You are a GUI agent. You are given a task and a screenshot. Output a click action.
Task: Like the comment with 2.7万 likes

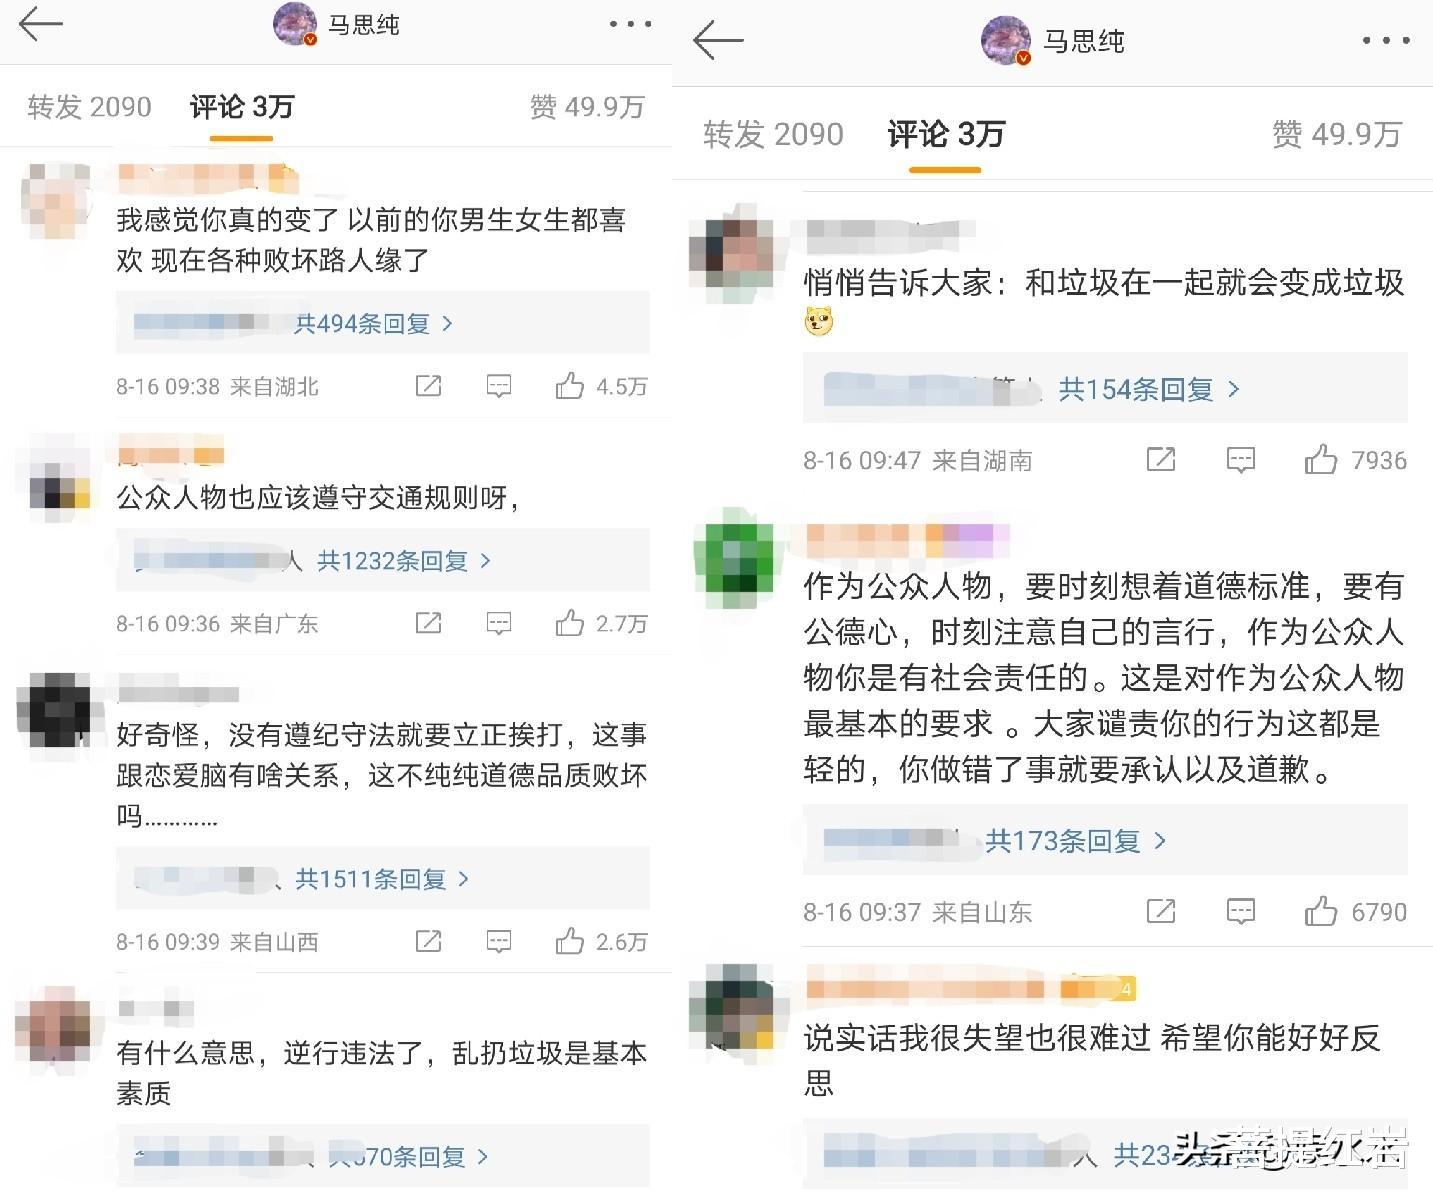click(570, 623)
